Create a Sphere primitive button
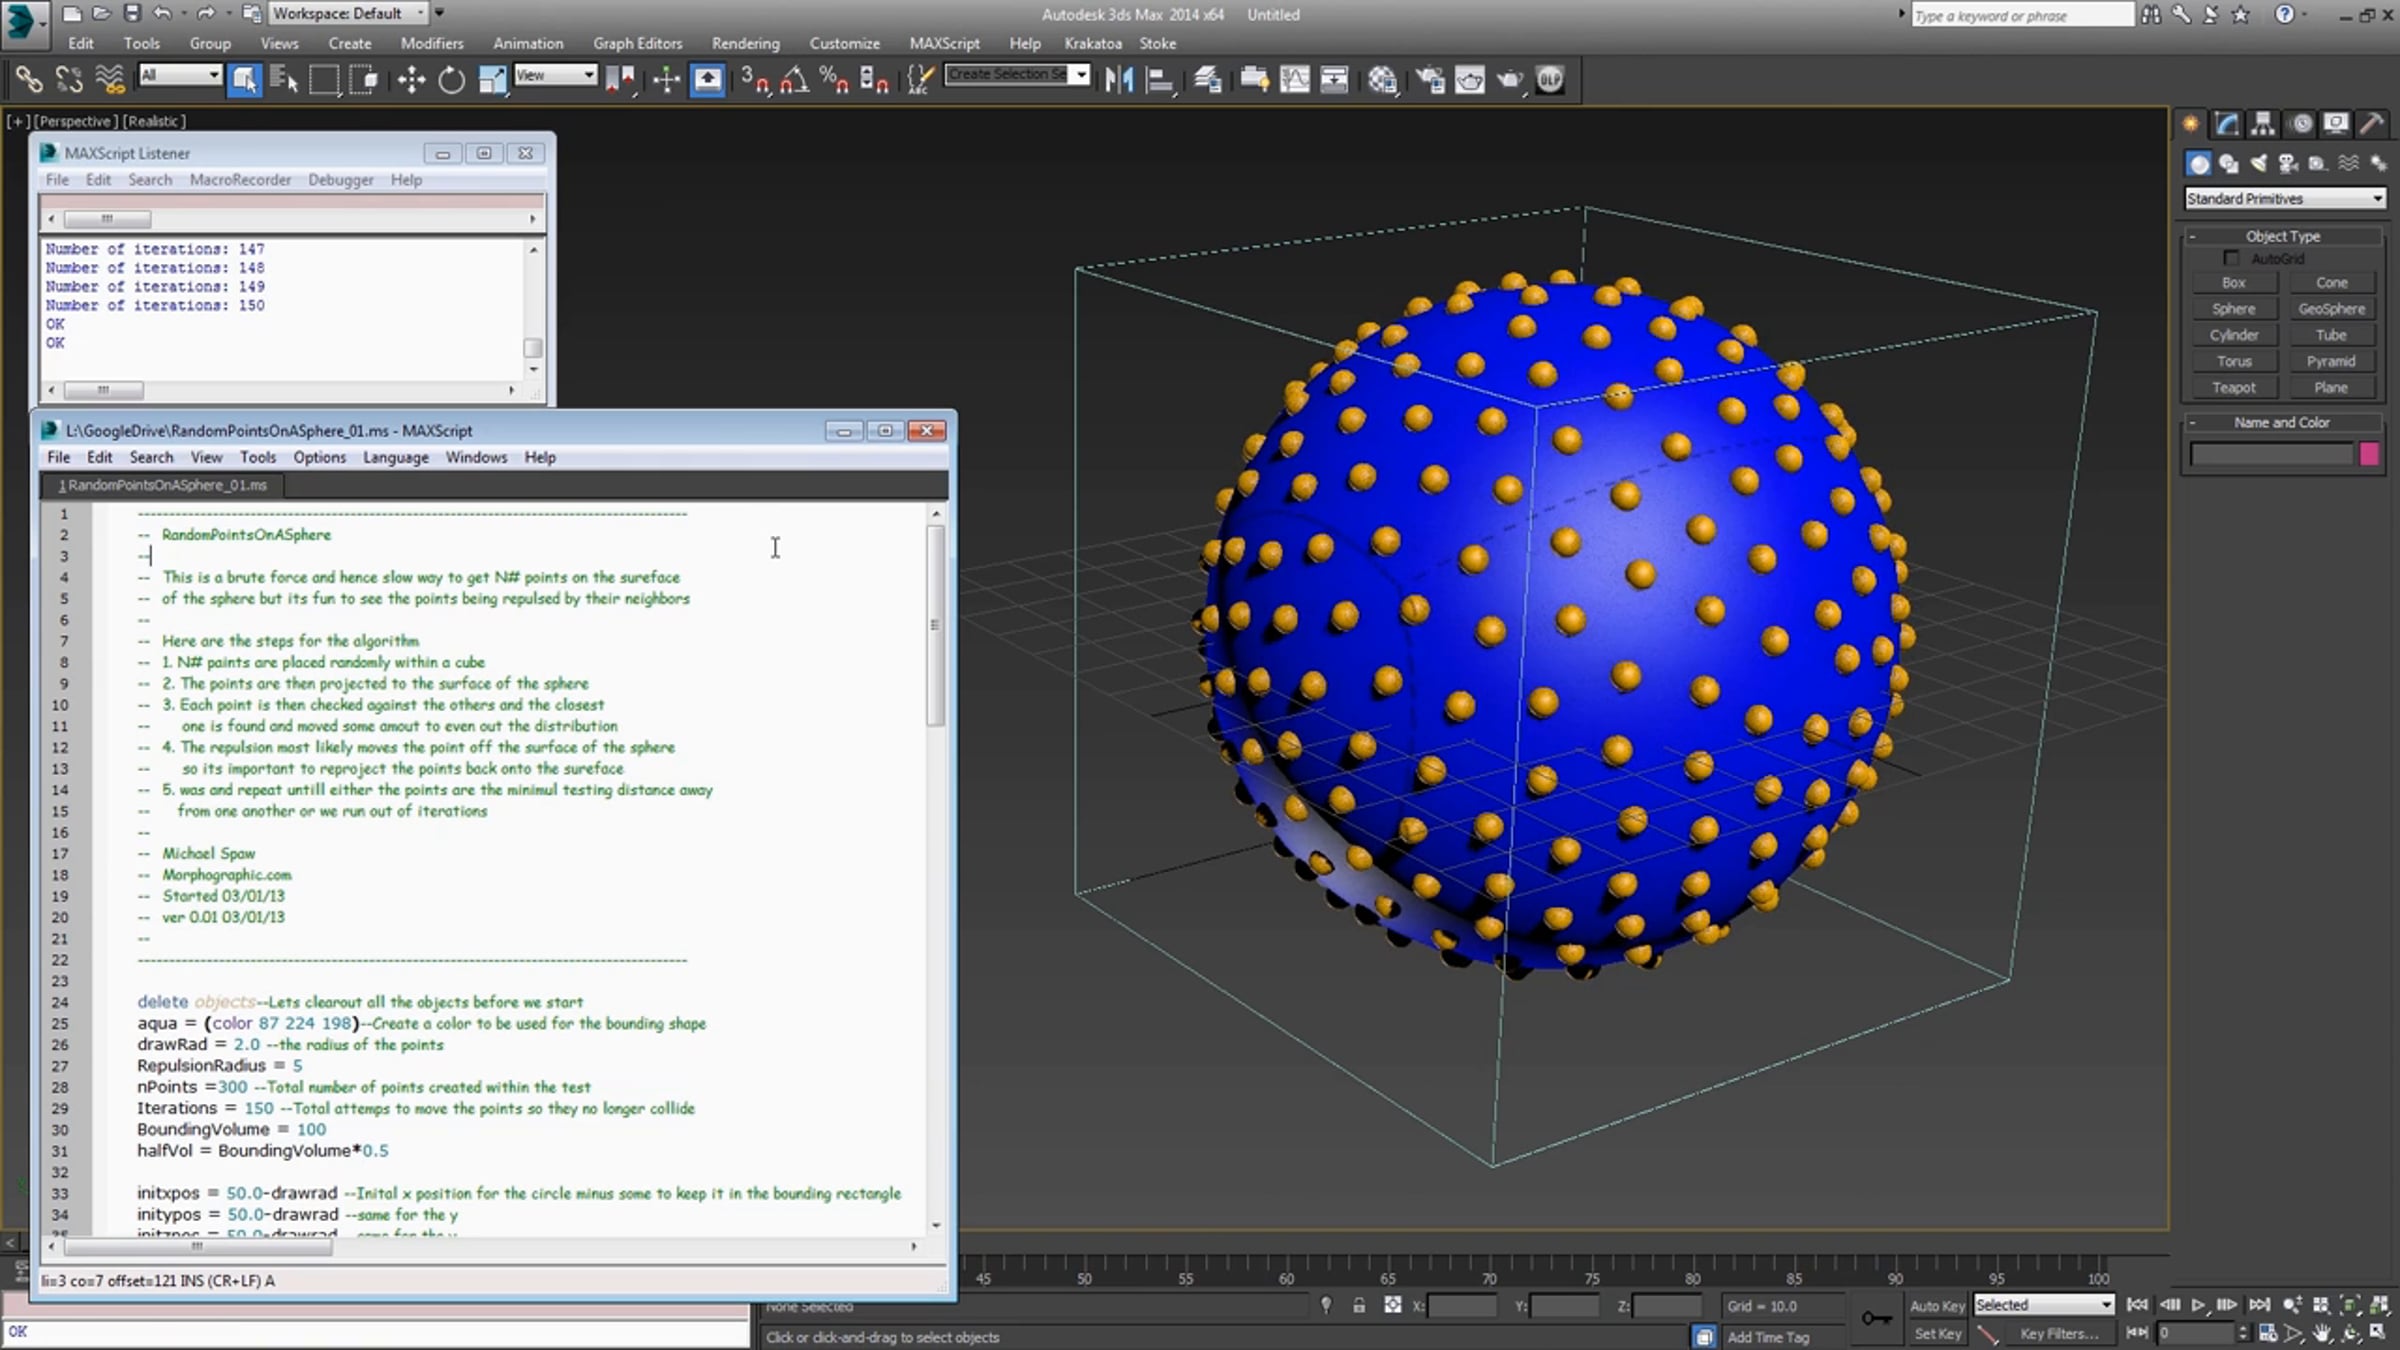The image size is (2400, 1350). pos(2233,309)
